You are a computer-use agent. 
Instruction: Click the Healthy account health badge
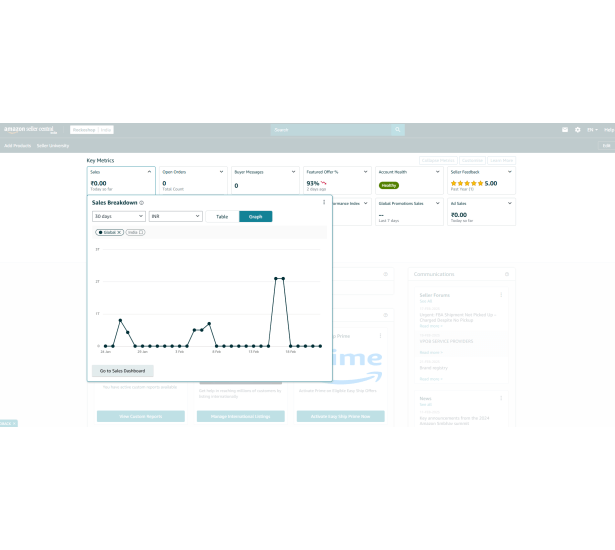click(389, 185)
